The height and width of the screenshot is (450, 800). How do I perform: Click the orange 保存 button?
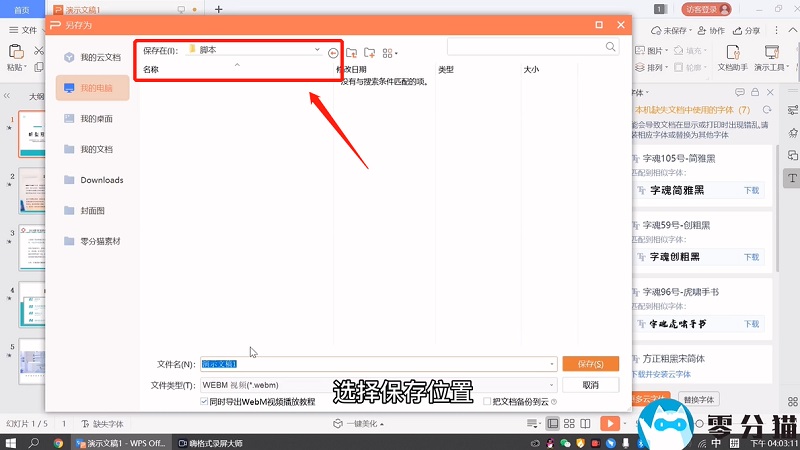click(x=590, y=364)
